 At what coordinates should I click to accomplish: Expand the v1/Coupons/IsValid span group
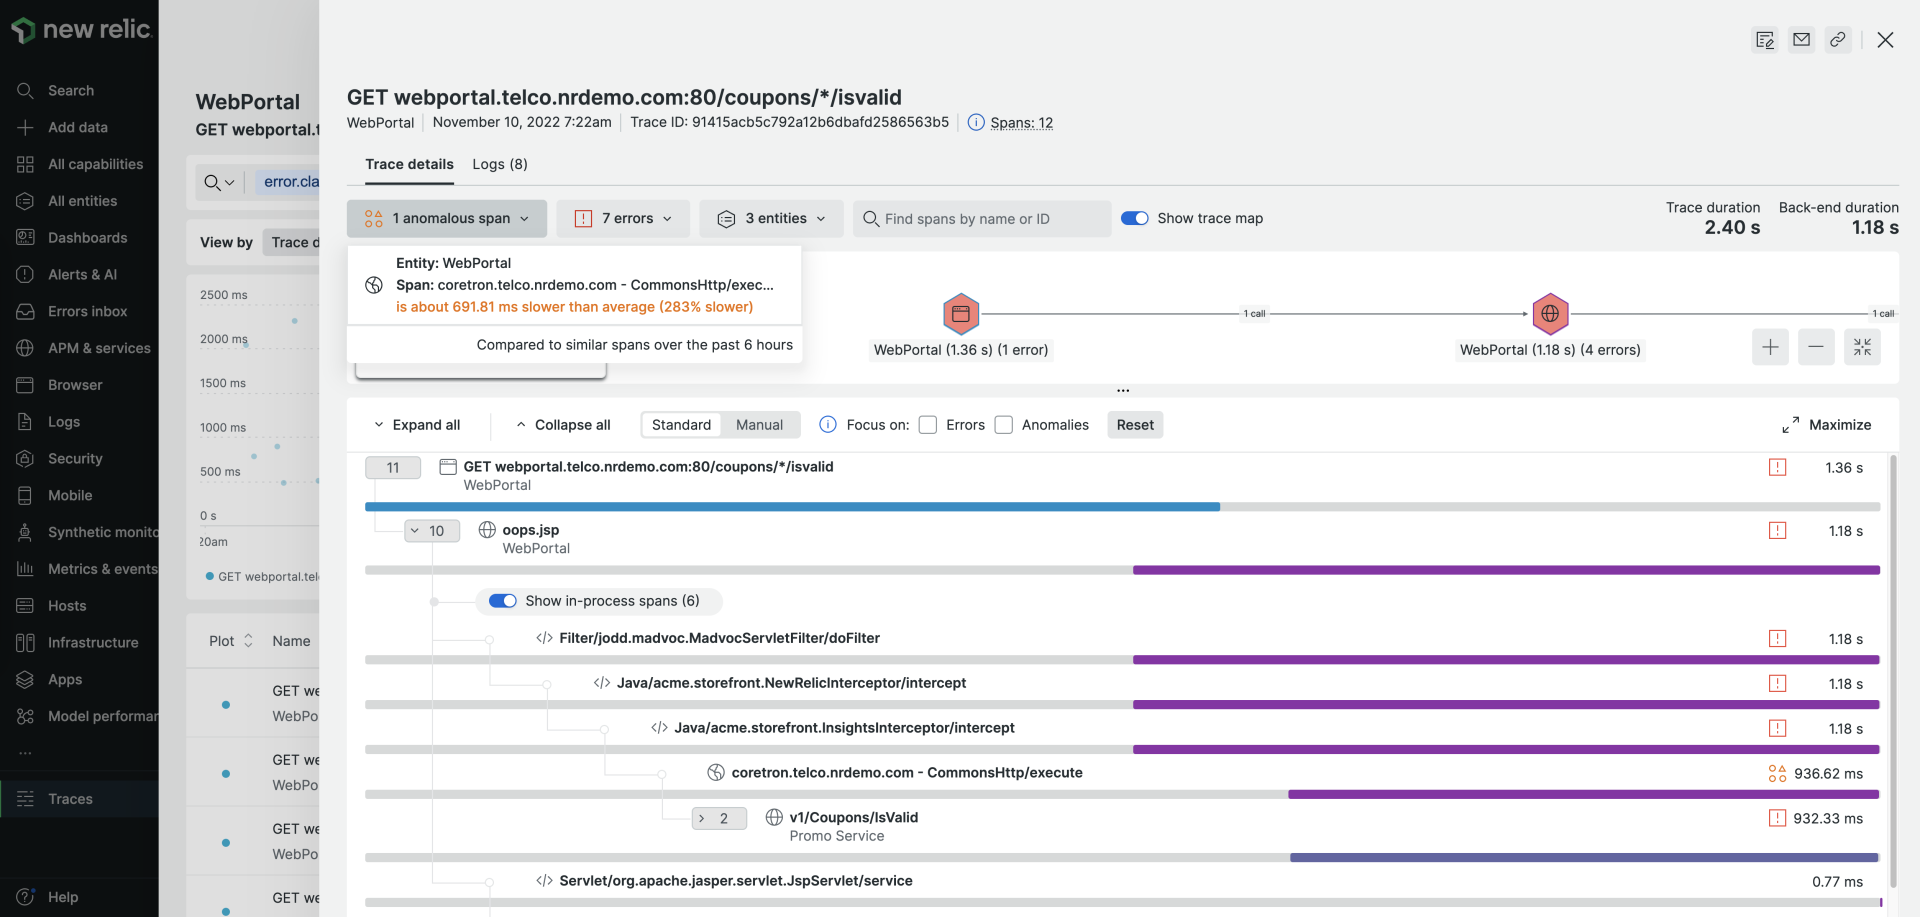click(x=719, y=818)
